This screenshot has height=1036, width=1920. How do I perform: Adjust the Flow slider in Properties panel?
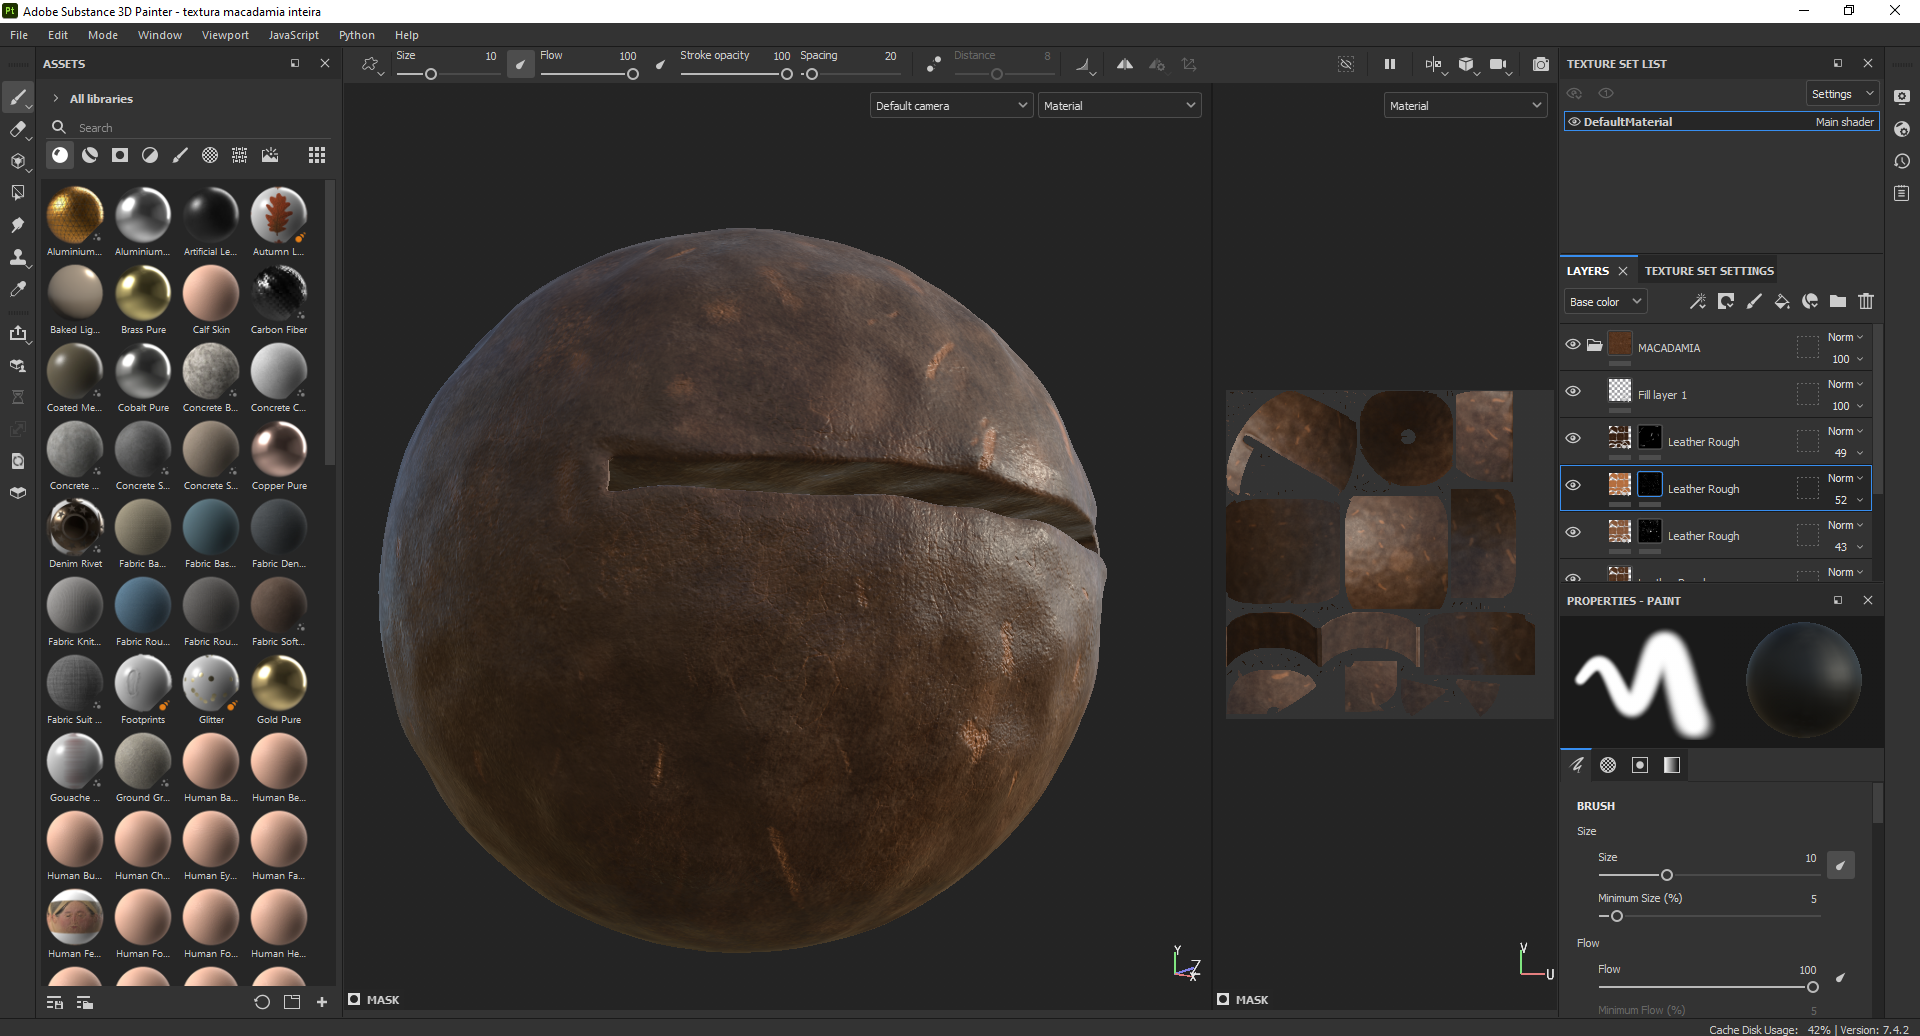(1811, 987)
